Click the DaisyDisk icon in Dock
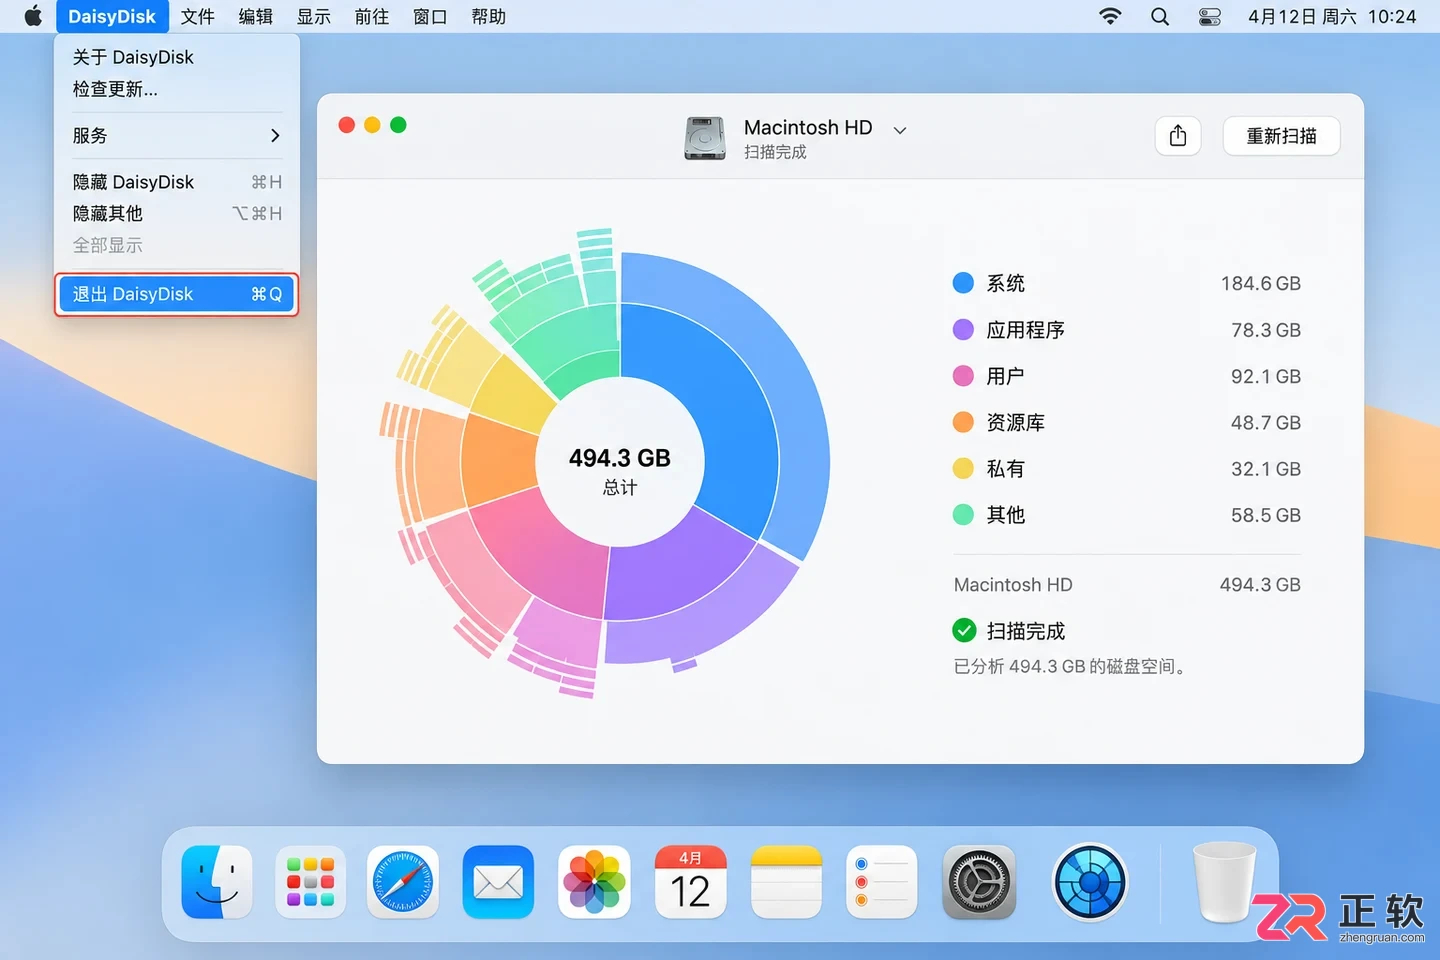The image size is (1440, 960). tap(1090, 882)
